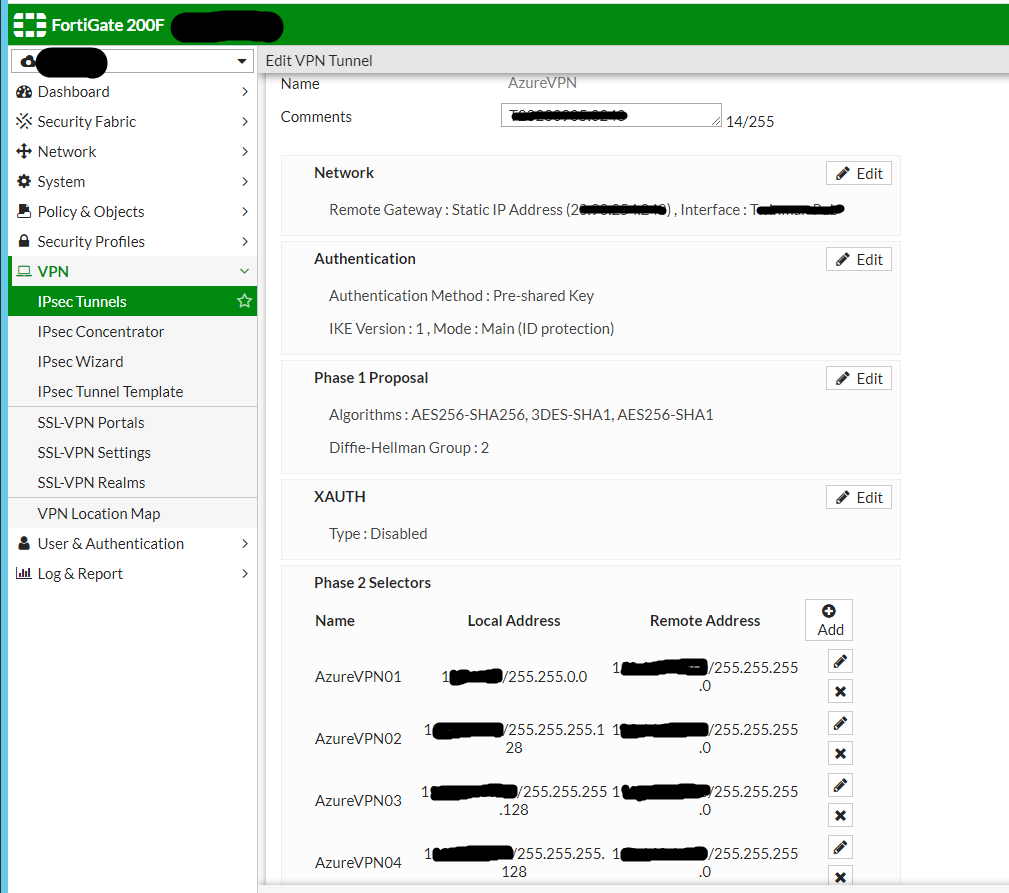Click the Edit VPN Tunnel page title
The image size is (1009, 893).
pyautogui.click(x=319, y=60)
